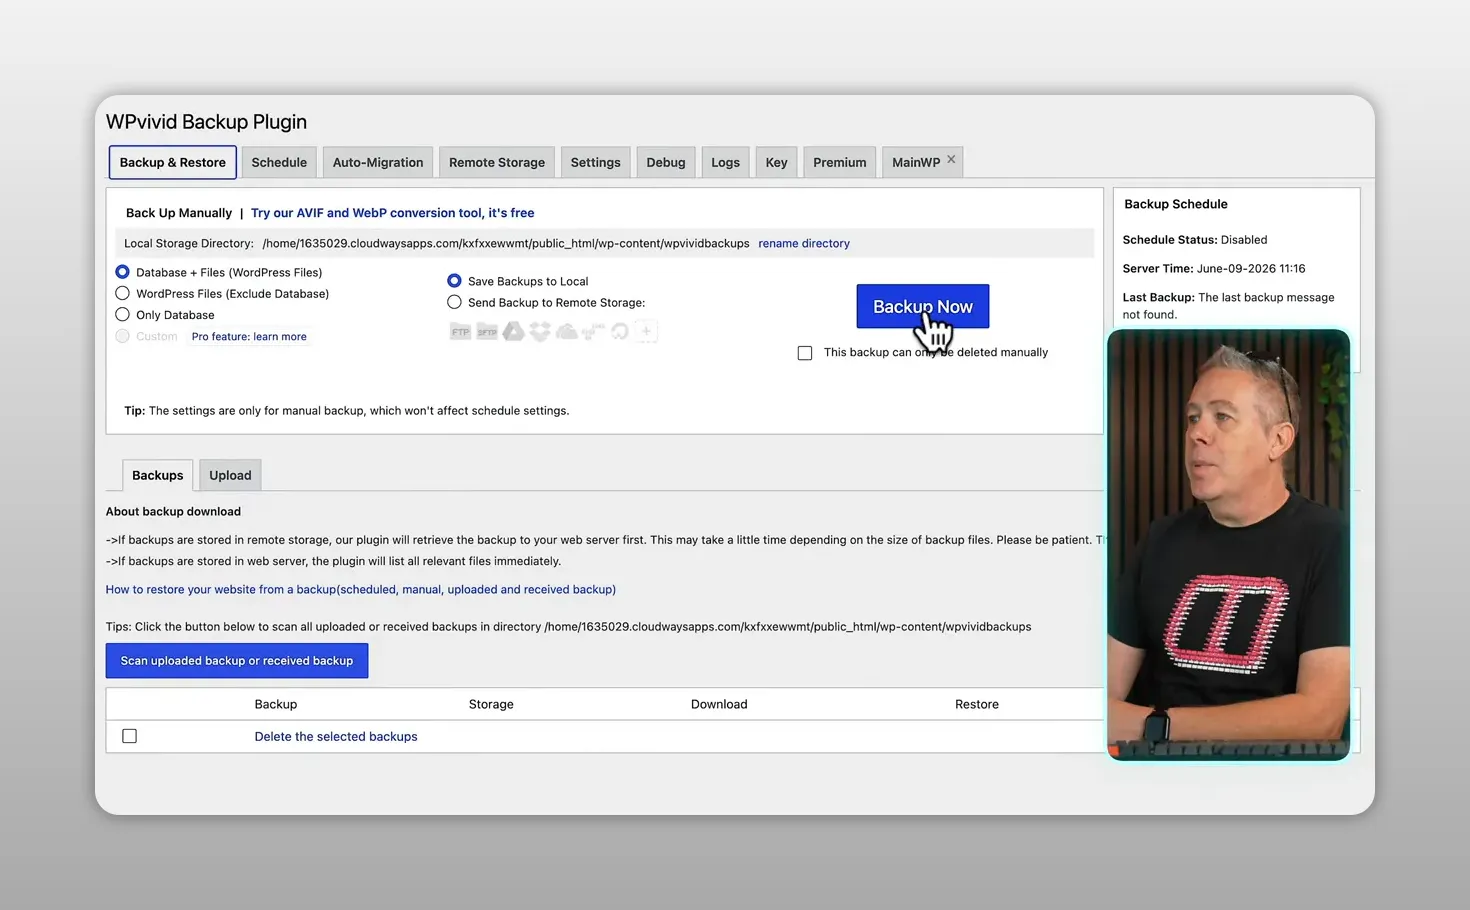Viewport: 1470px width, 910px height.
Task: Click the Tip about manual backup settings
Action: (347, 410)
